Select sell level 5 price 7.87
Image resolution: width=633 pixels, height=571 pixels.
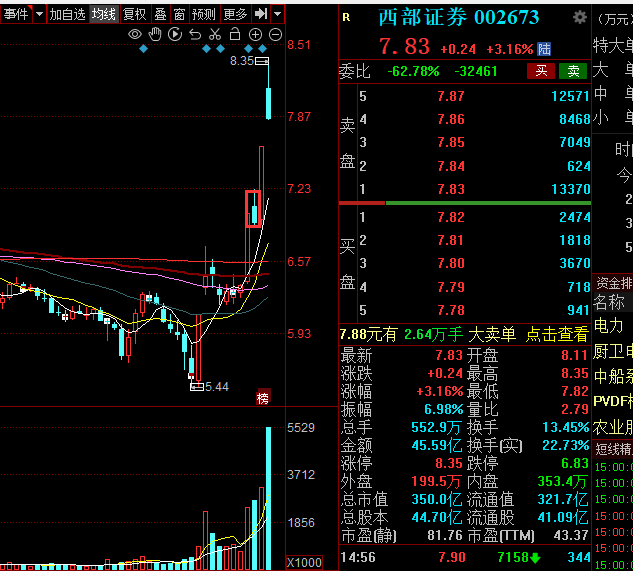451,96
